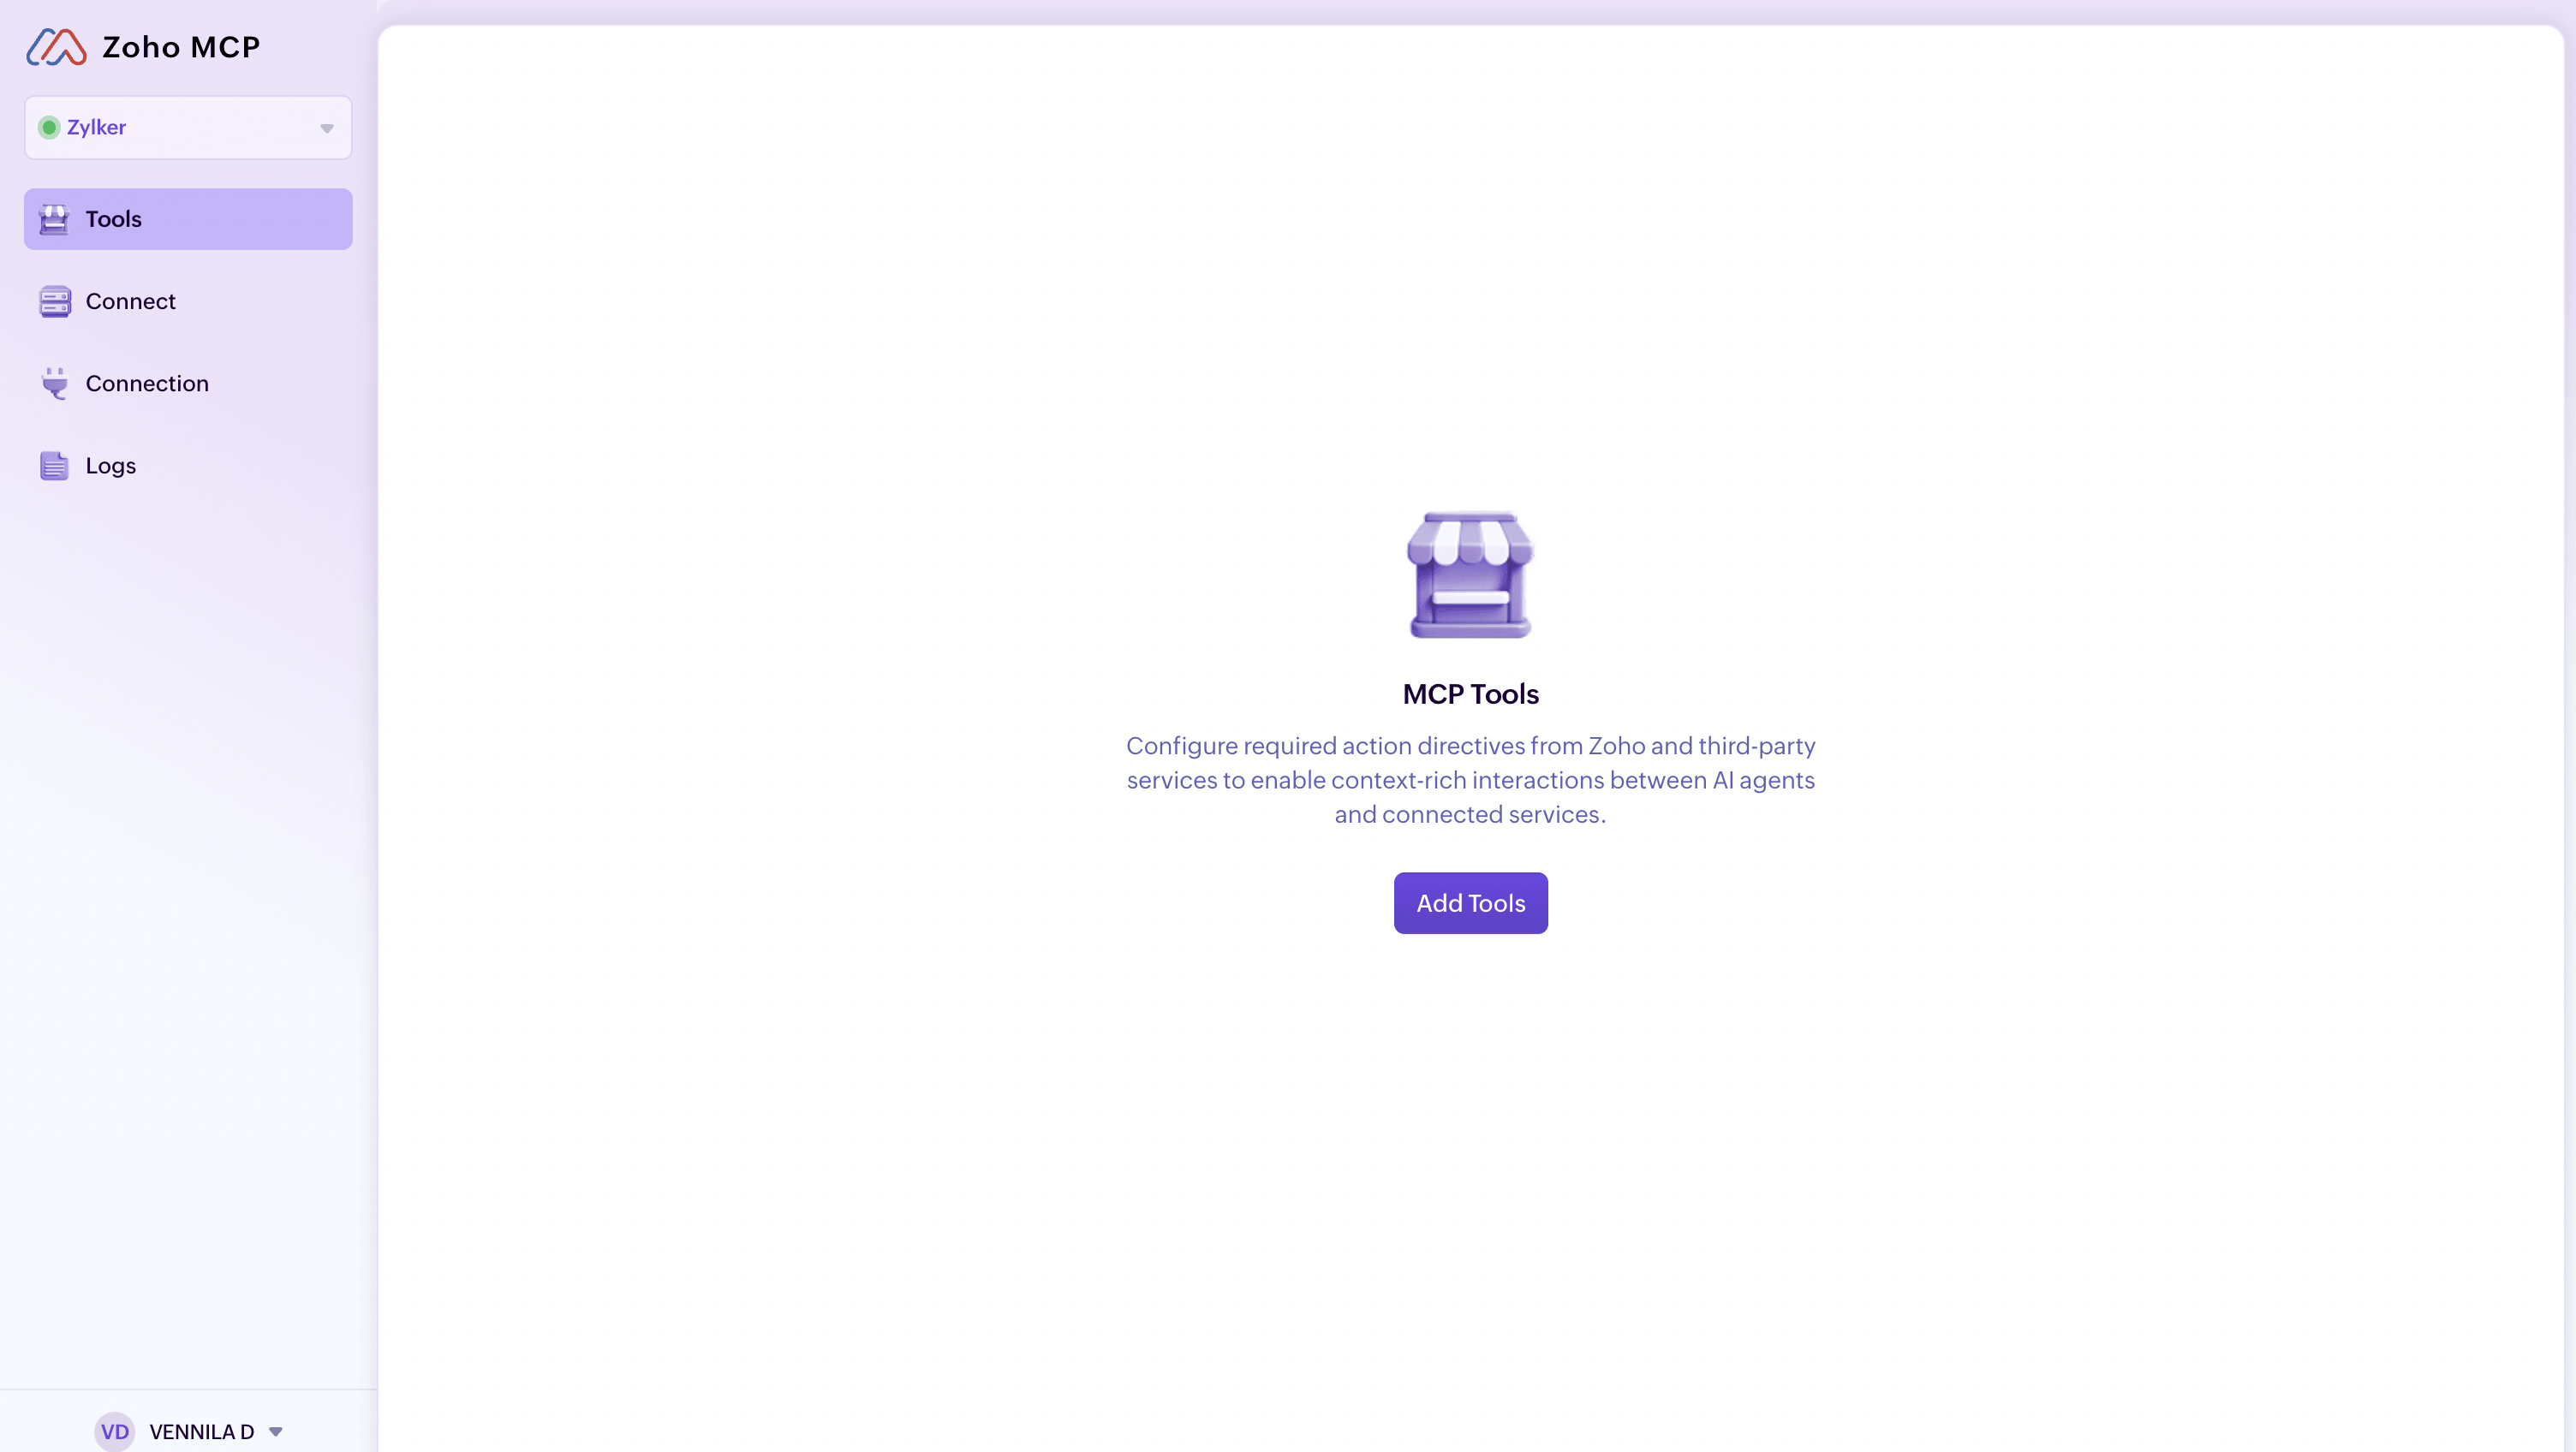Expand the VENNILA D account menu arrow

click(276, 1432)
